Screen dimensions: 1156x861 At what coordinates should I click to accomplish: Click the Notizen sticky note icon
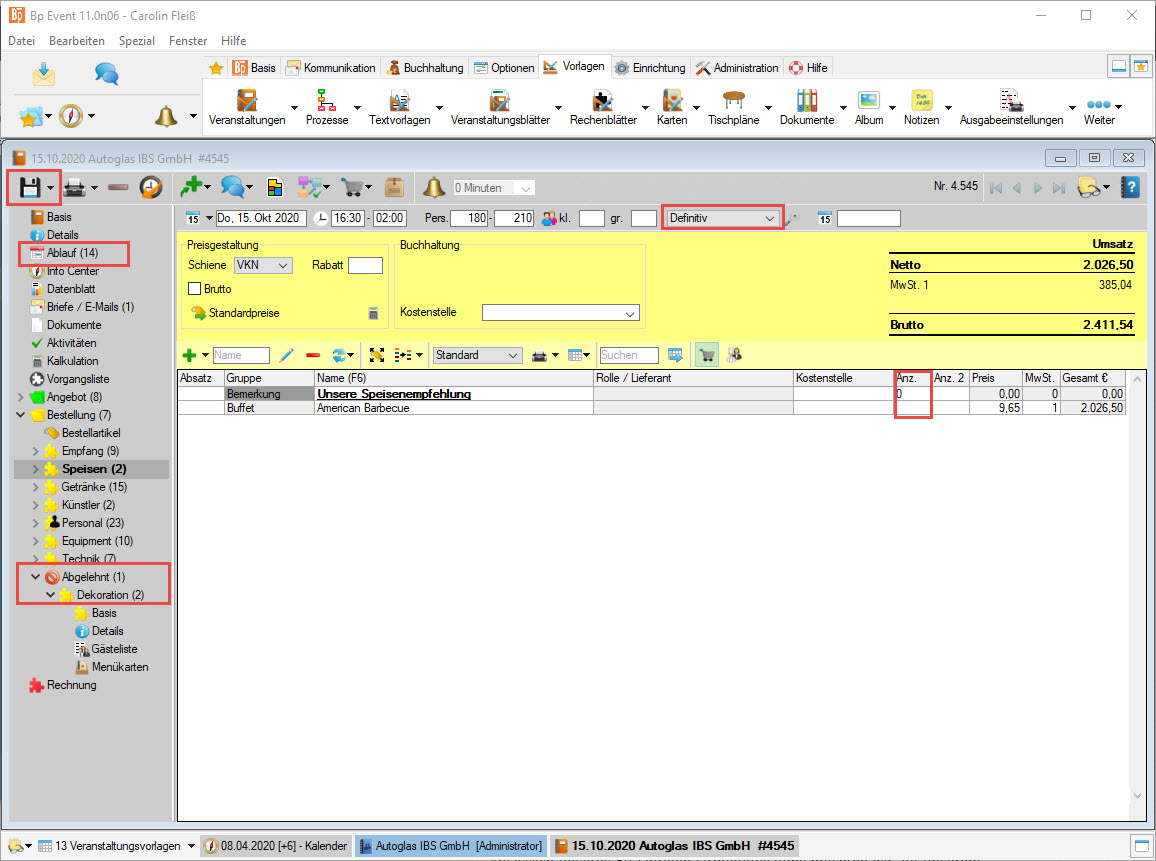tap(921, 101)
